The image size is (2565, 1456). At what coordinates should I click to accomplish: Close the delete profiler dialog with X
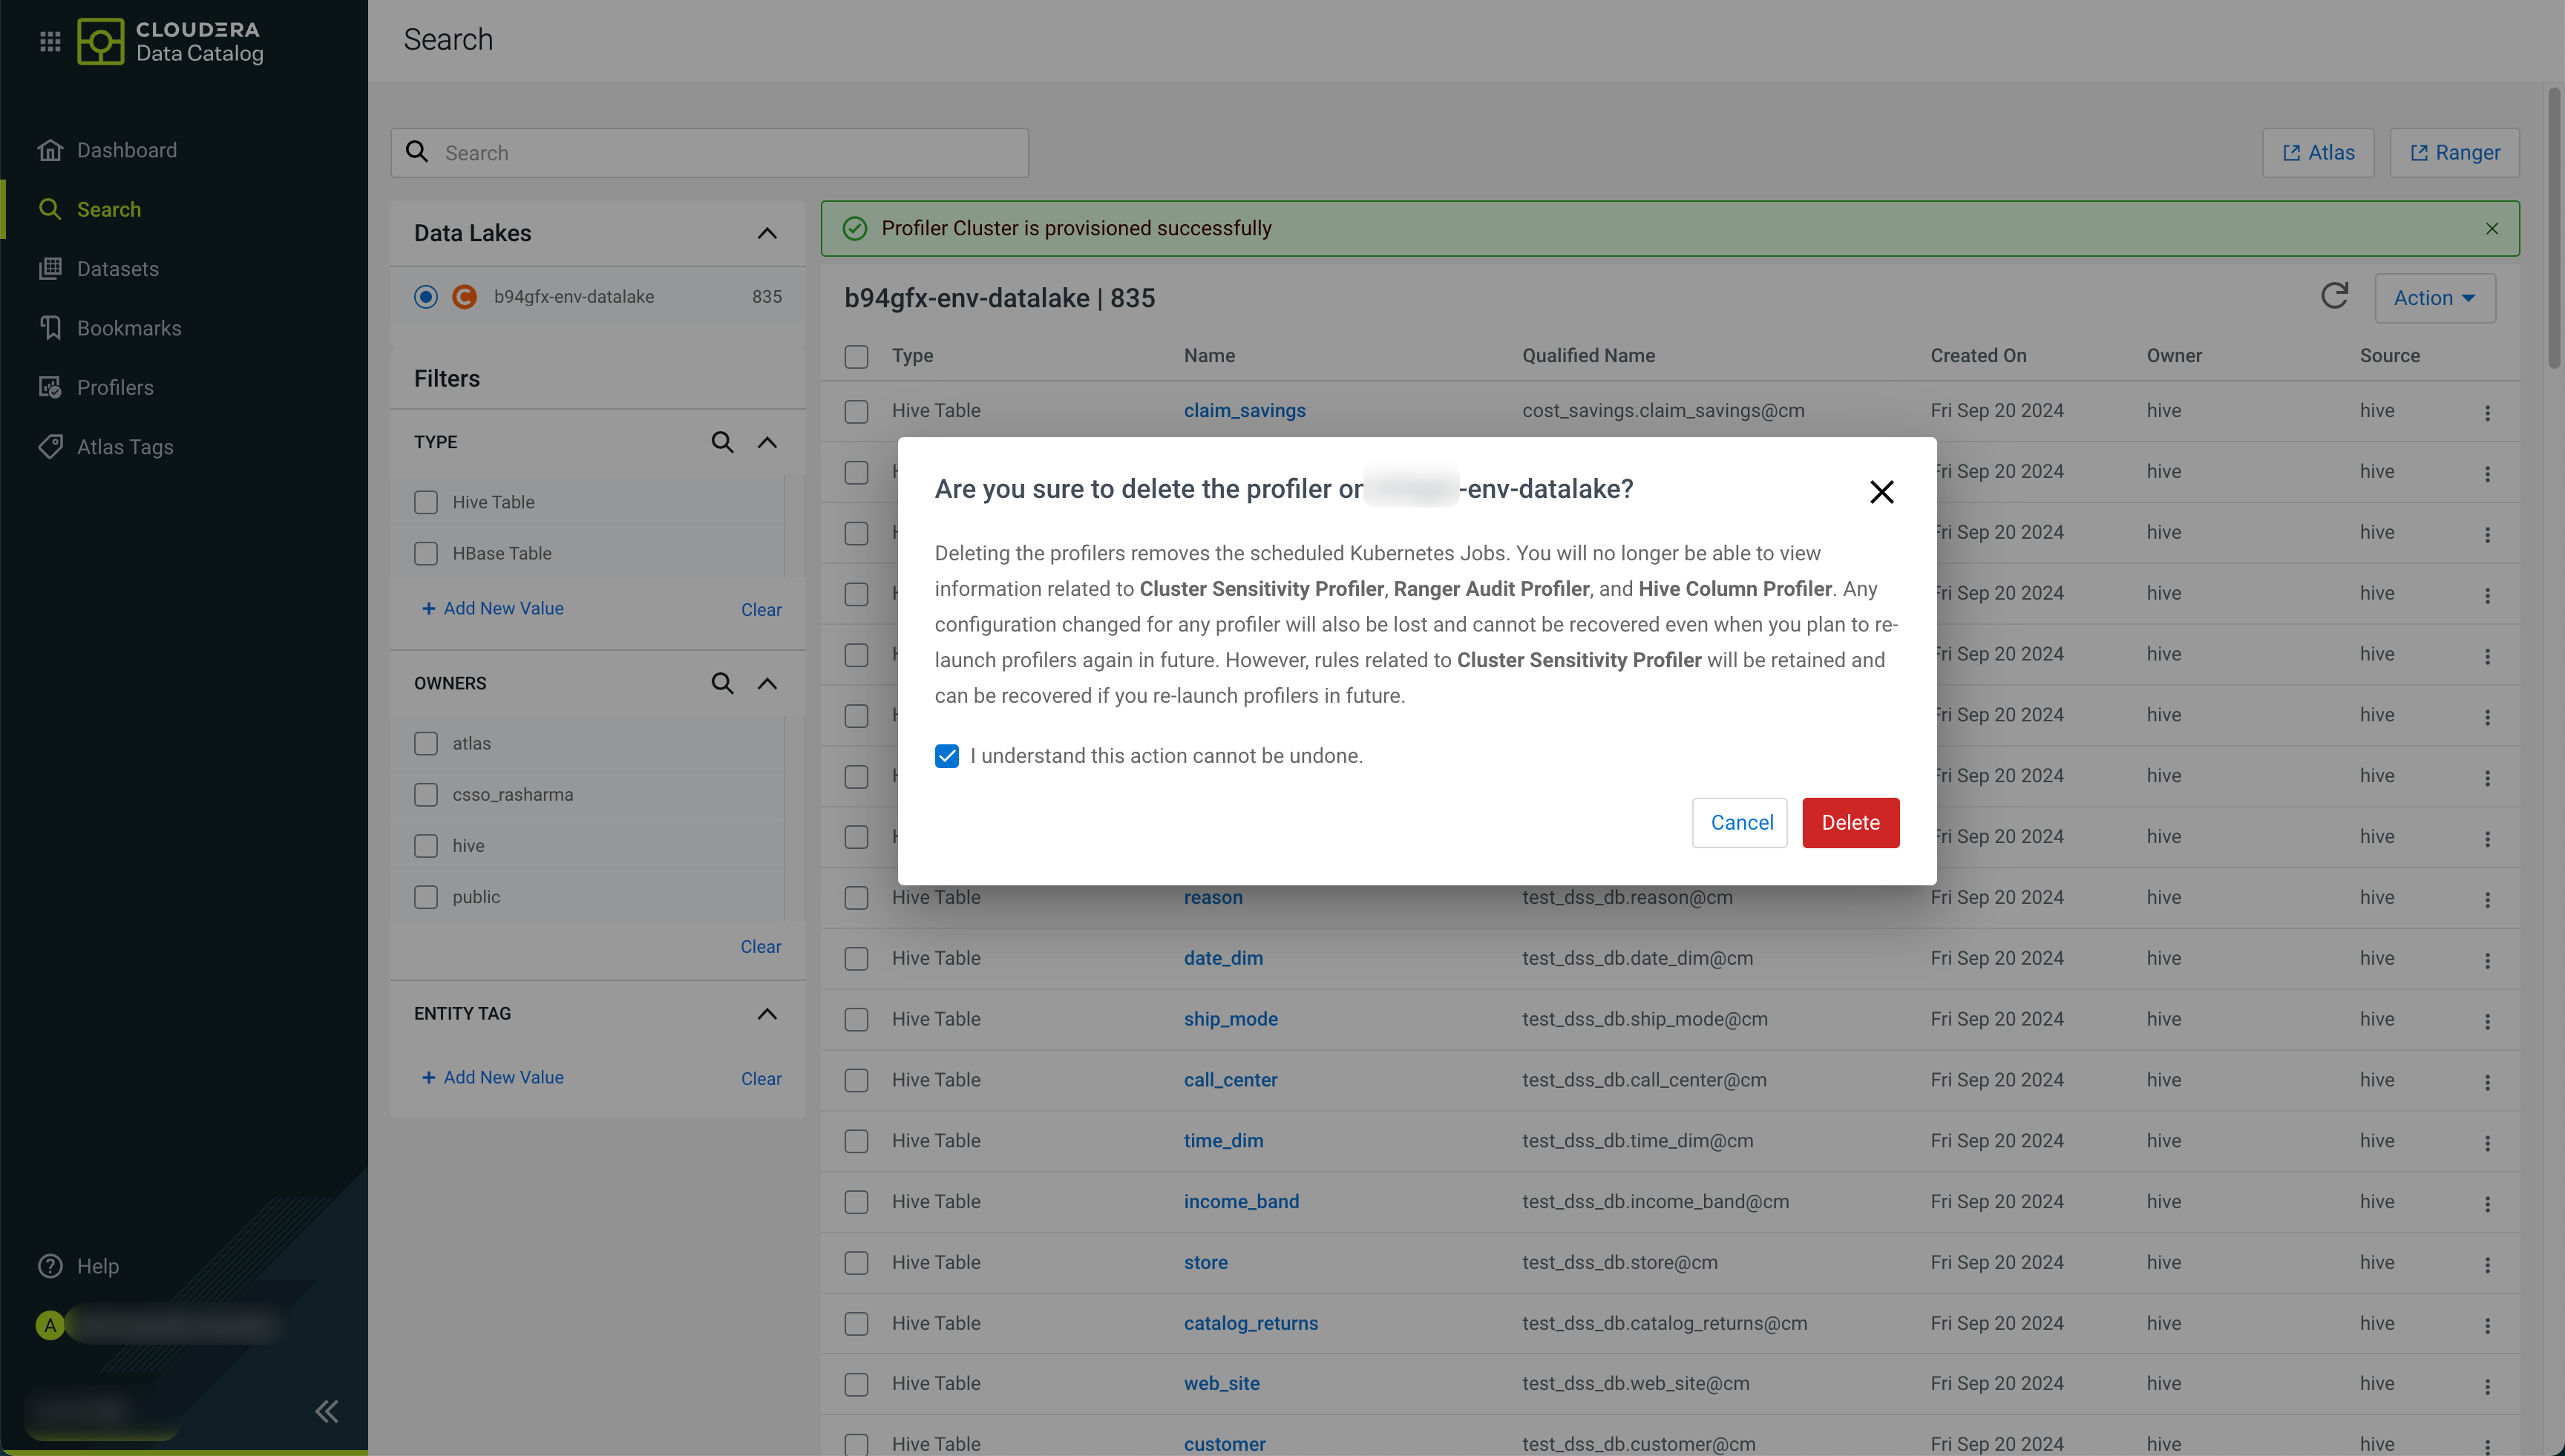tap(1881, 491)
